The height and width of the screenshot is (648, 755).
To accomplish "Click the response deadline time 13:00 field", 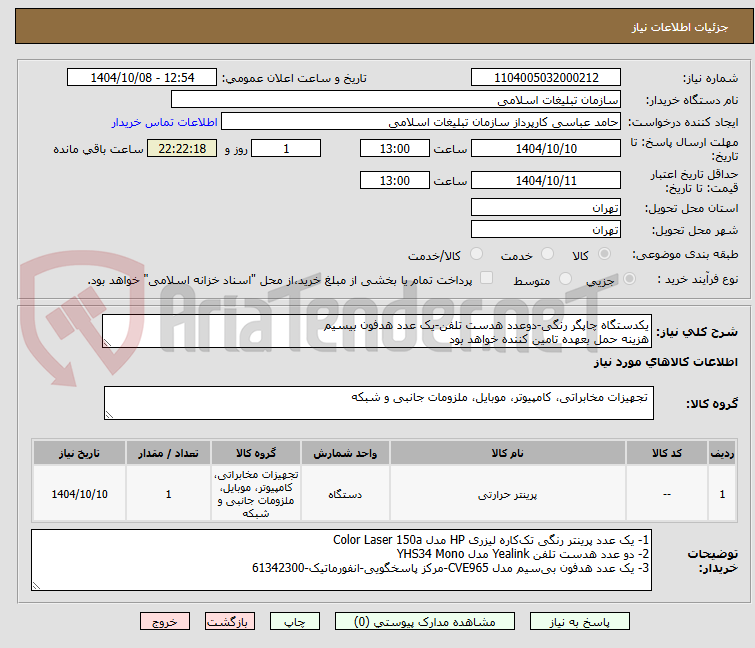I will [395, 148].
